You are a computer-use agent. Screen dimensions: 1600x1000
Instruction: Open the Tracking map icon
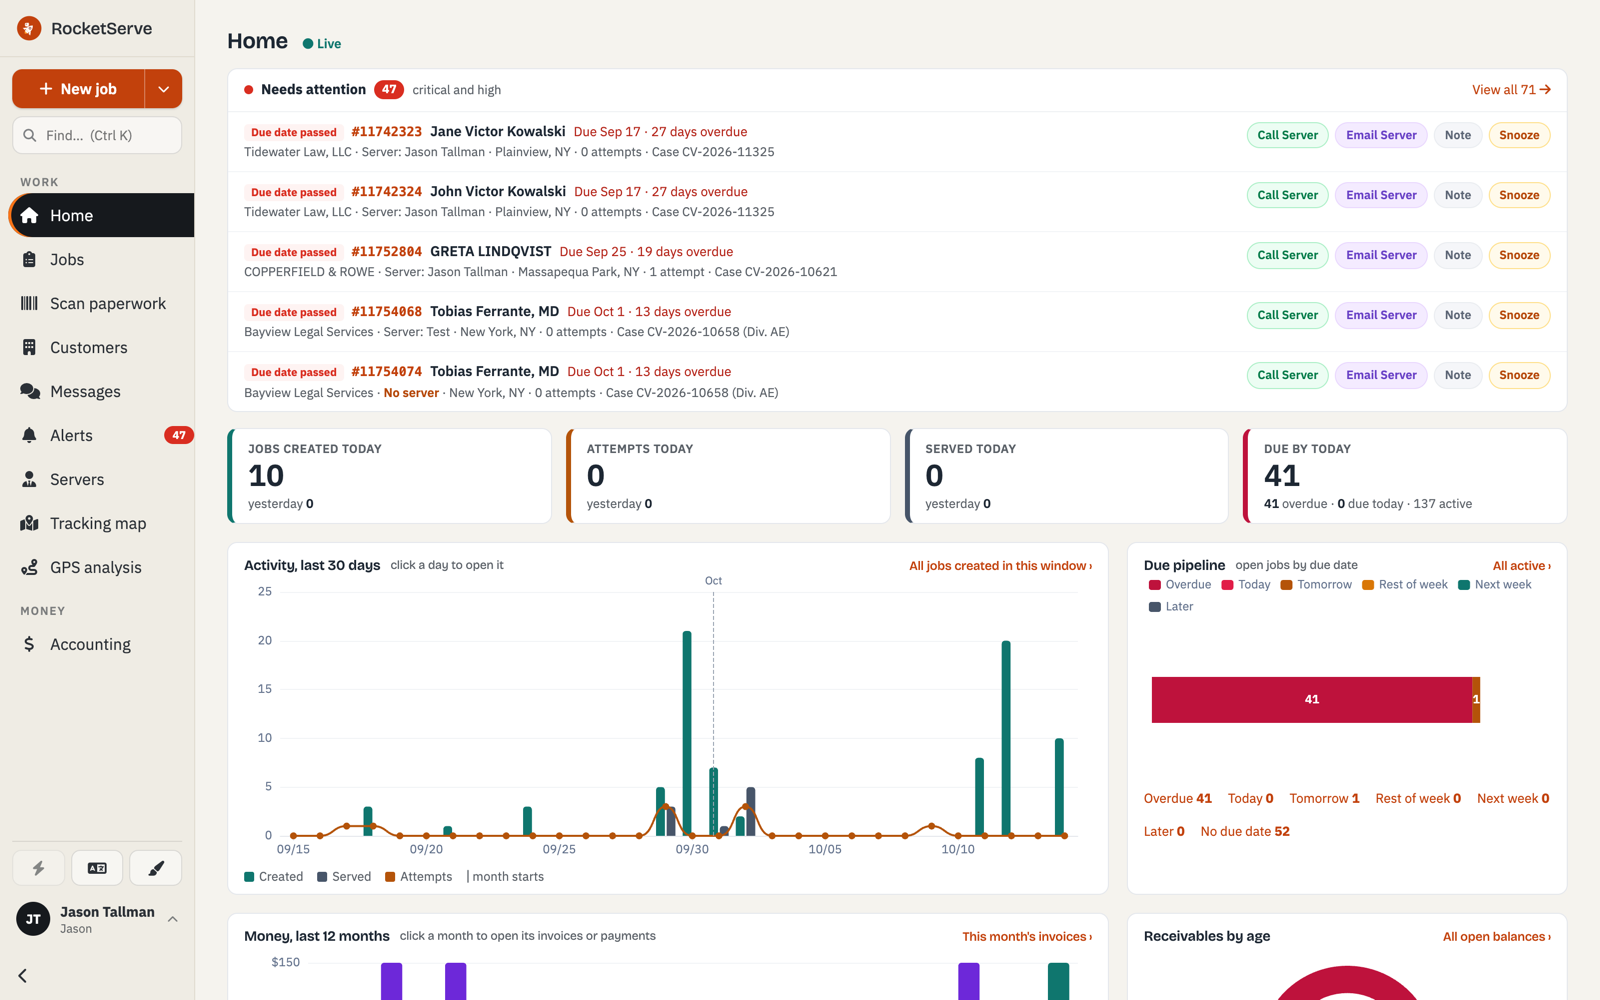pyautogui.click(x=29, y=523)
